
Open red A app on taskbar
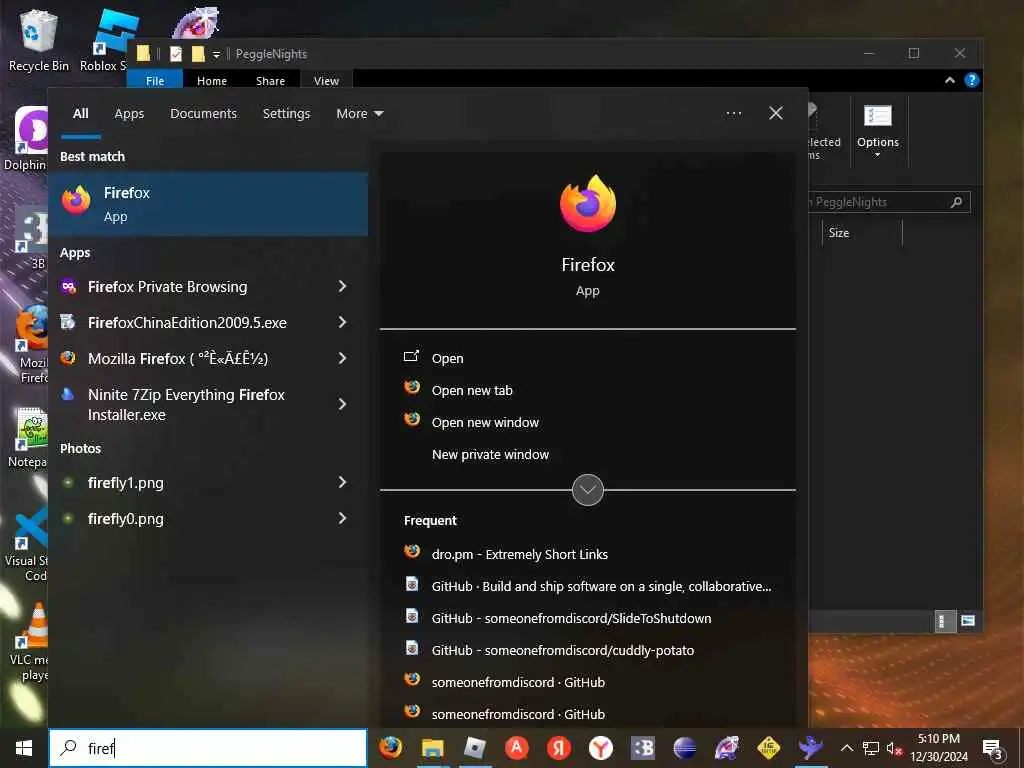point(517,748)
